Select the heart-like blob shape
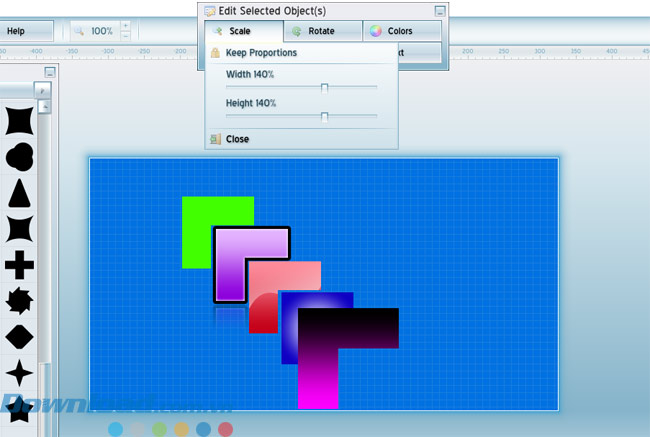The image size is (650, 437). [x=20, y=156]
